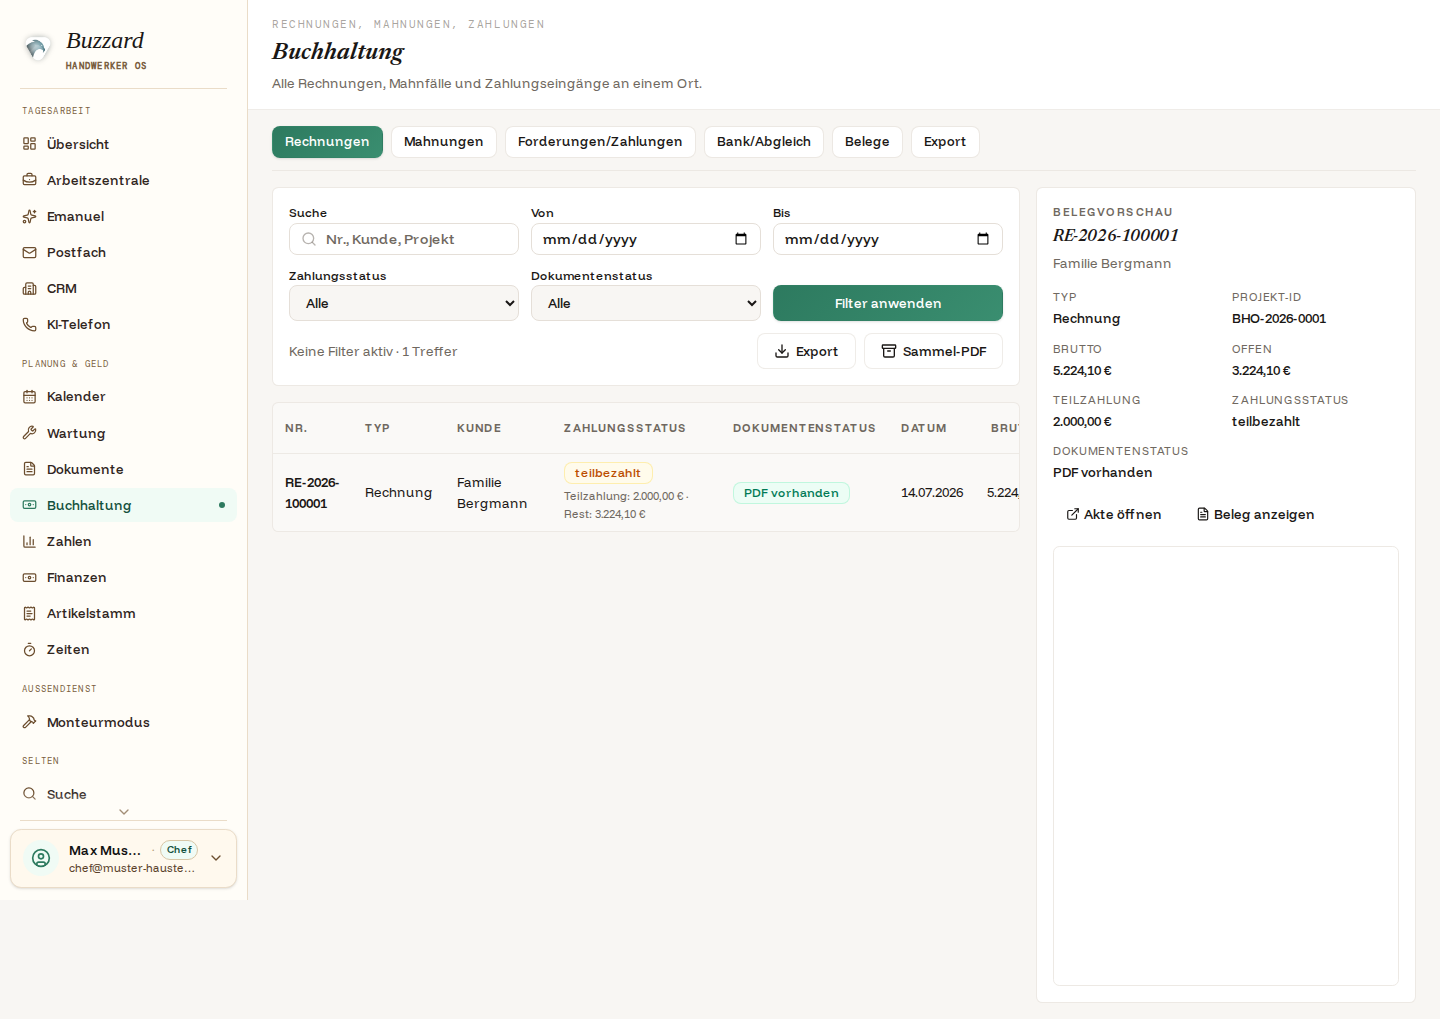Click the Buzzard logo icon
Image resolution: width=1440 pixels, height=1019 pixels.
[37, 47]
